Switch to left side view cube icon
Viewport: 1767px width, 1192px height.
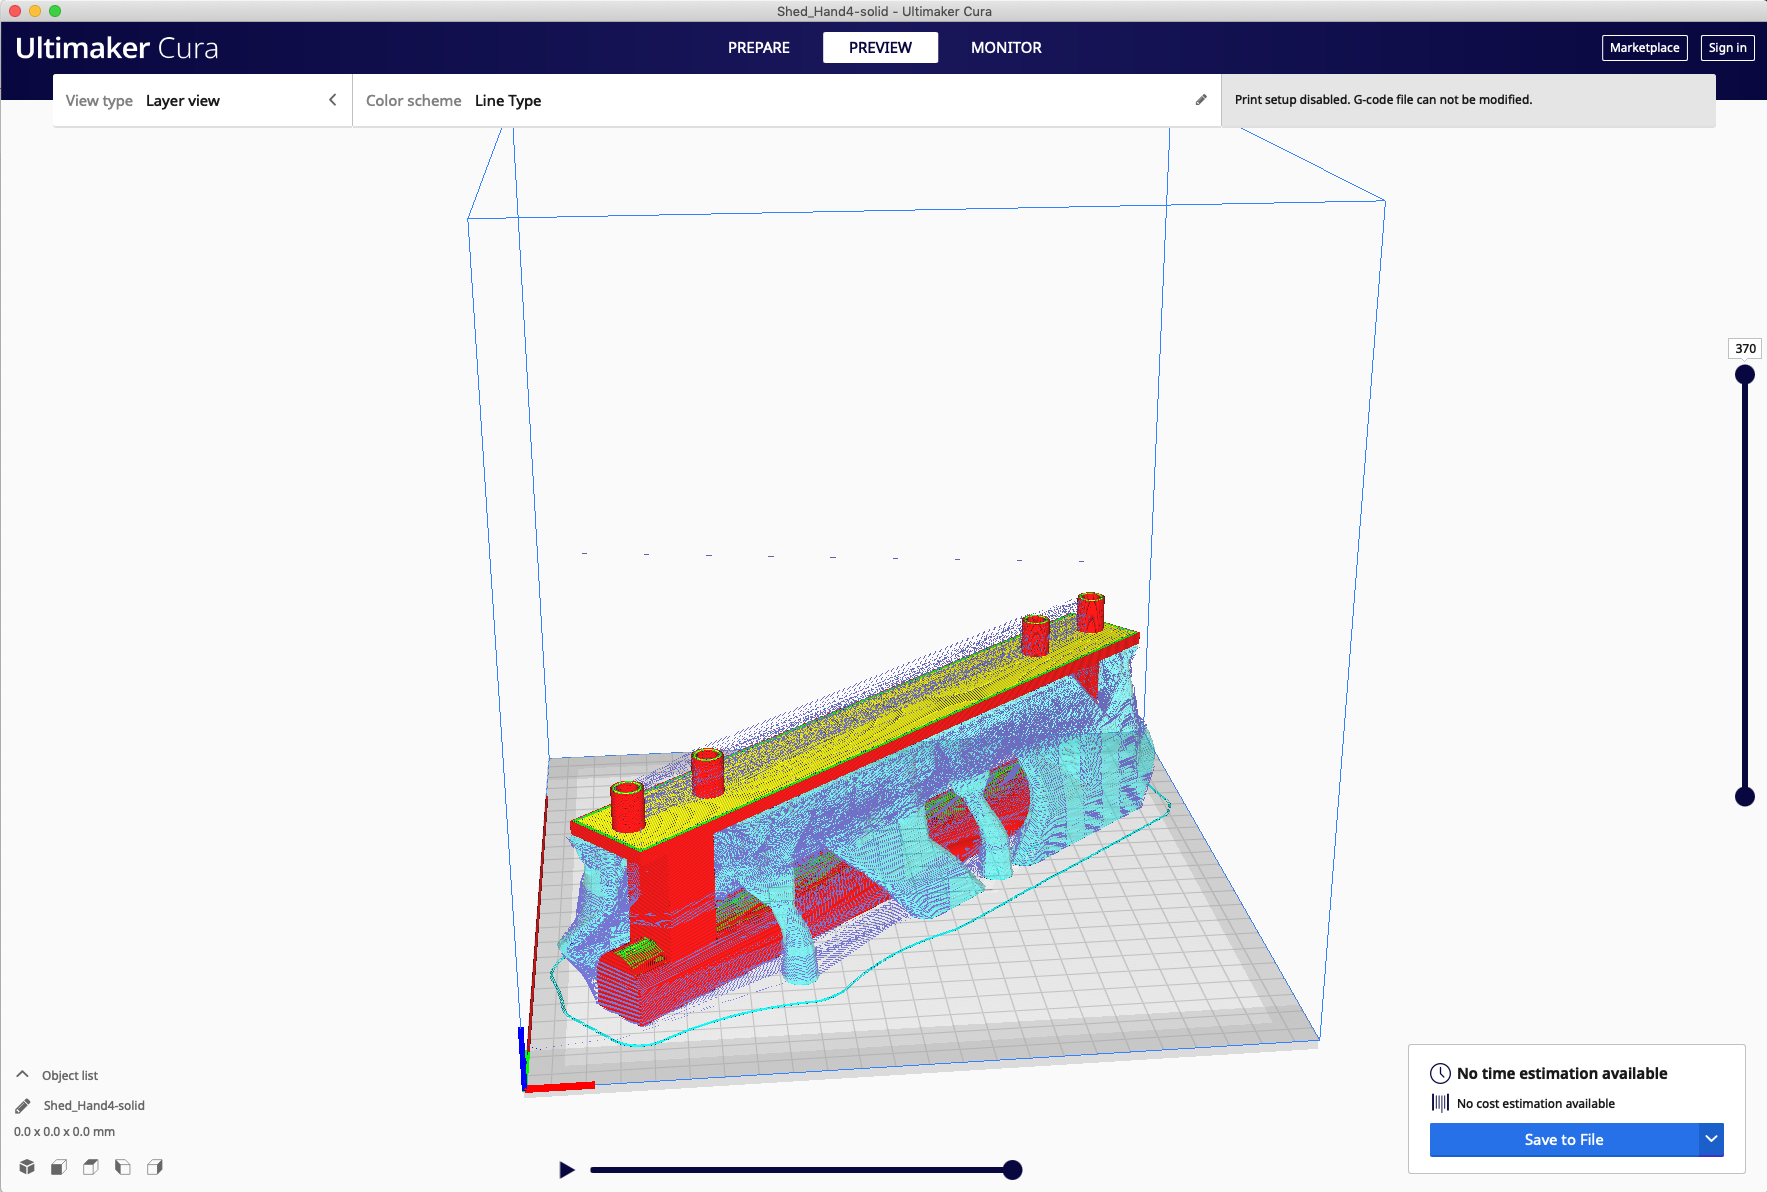coord(123,1167)
